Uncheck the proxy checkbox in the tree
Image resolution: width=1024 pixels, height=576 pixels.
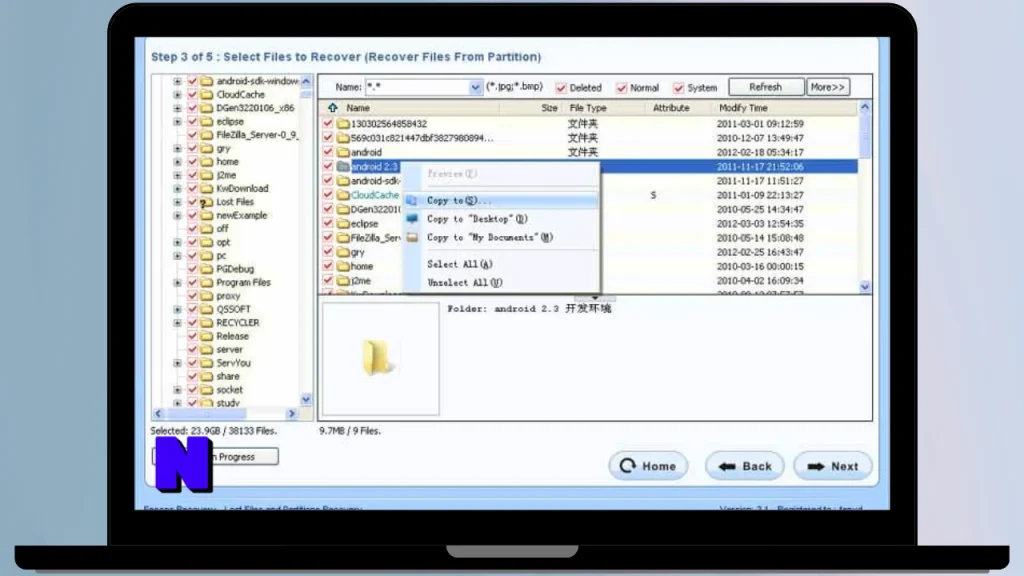point(192,296)
